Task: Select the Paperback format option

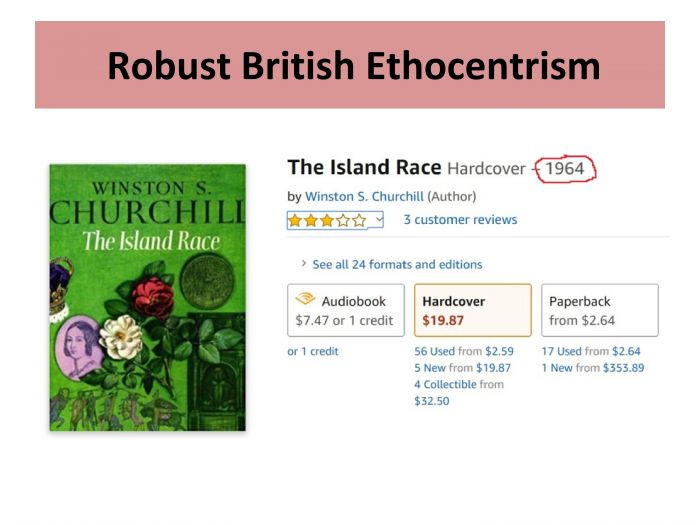Action: pyautogui.click(x=600, y=310)
